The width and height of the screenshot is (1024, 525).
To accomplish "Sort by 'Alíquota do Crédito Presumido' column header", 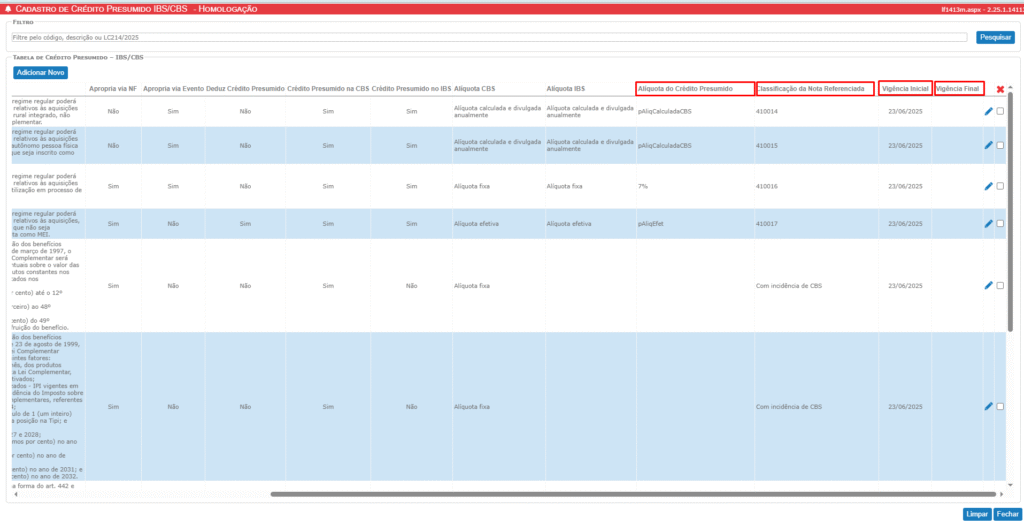I will [x=694, y=89].
